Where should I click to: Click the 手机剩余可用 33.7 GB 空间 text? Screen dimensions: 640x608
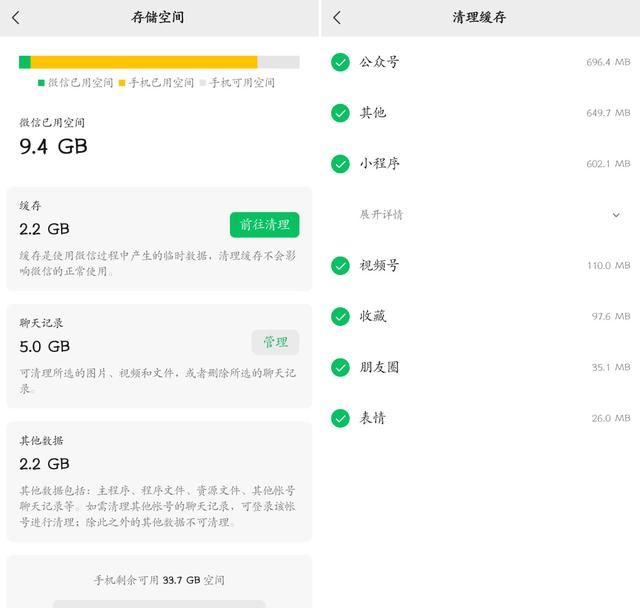coord(159,580)
